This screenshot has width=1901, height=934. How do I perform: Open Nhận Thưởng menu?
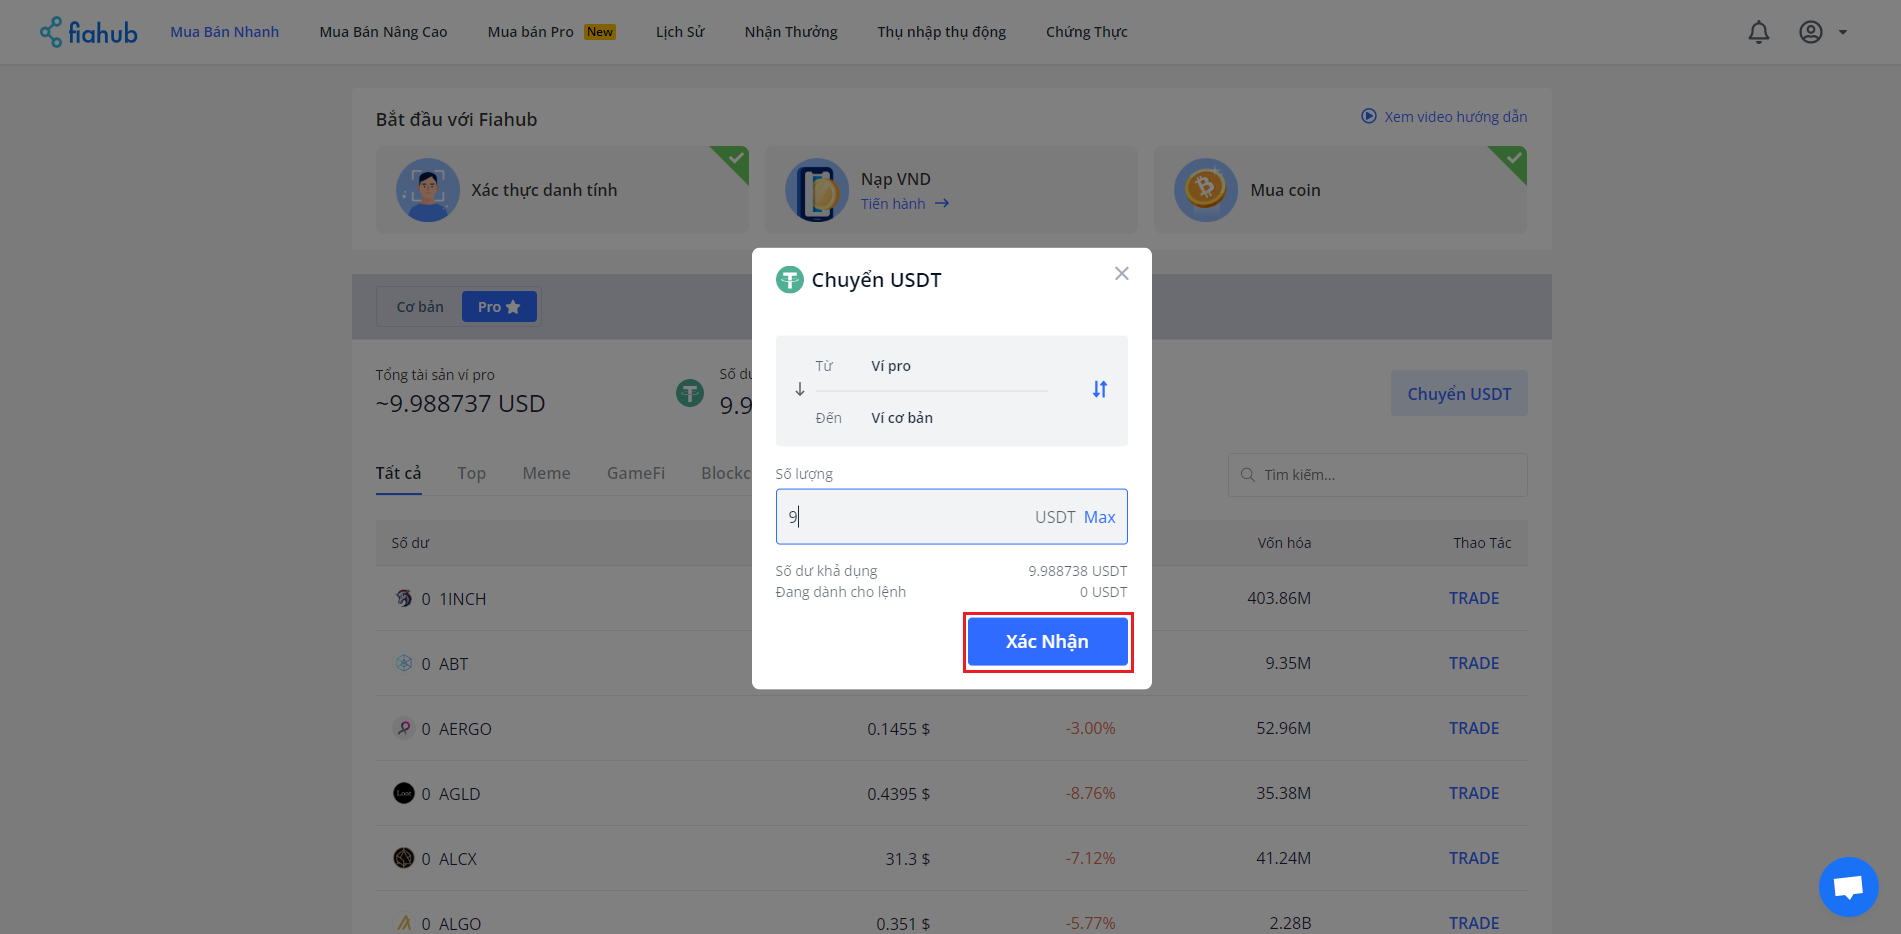[x=791, y=32]
